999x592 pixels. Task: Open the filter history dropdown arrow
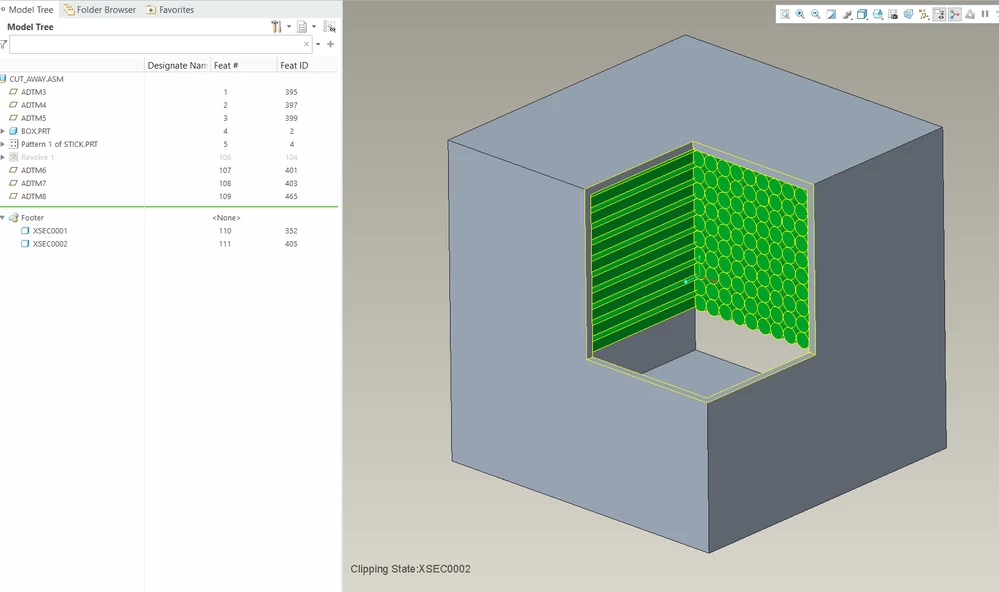click(318, 44)
